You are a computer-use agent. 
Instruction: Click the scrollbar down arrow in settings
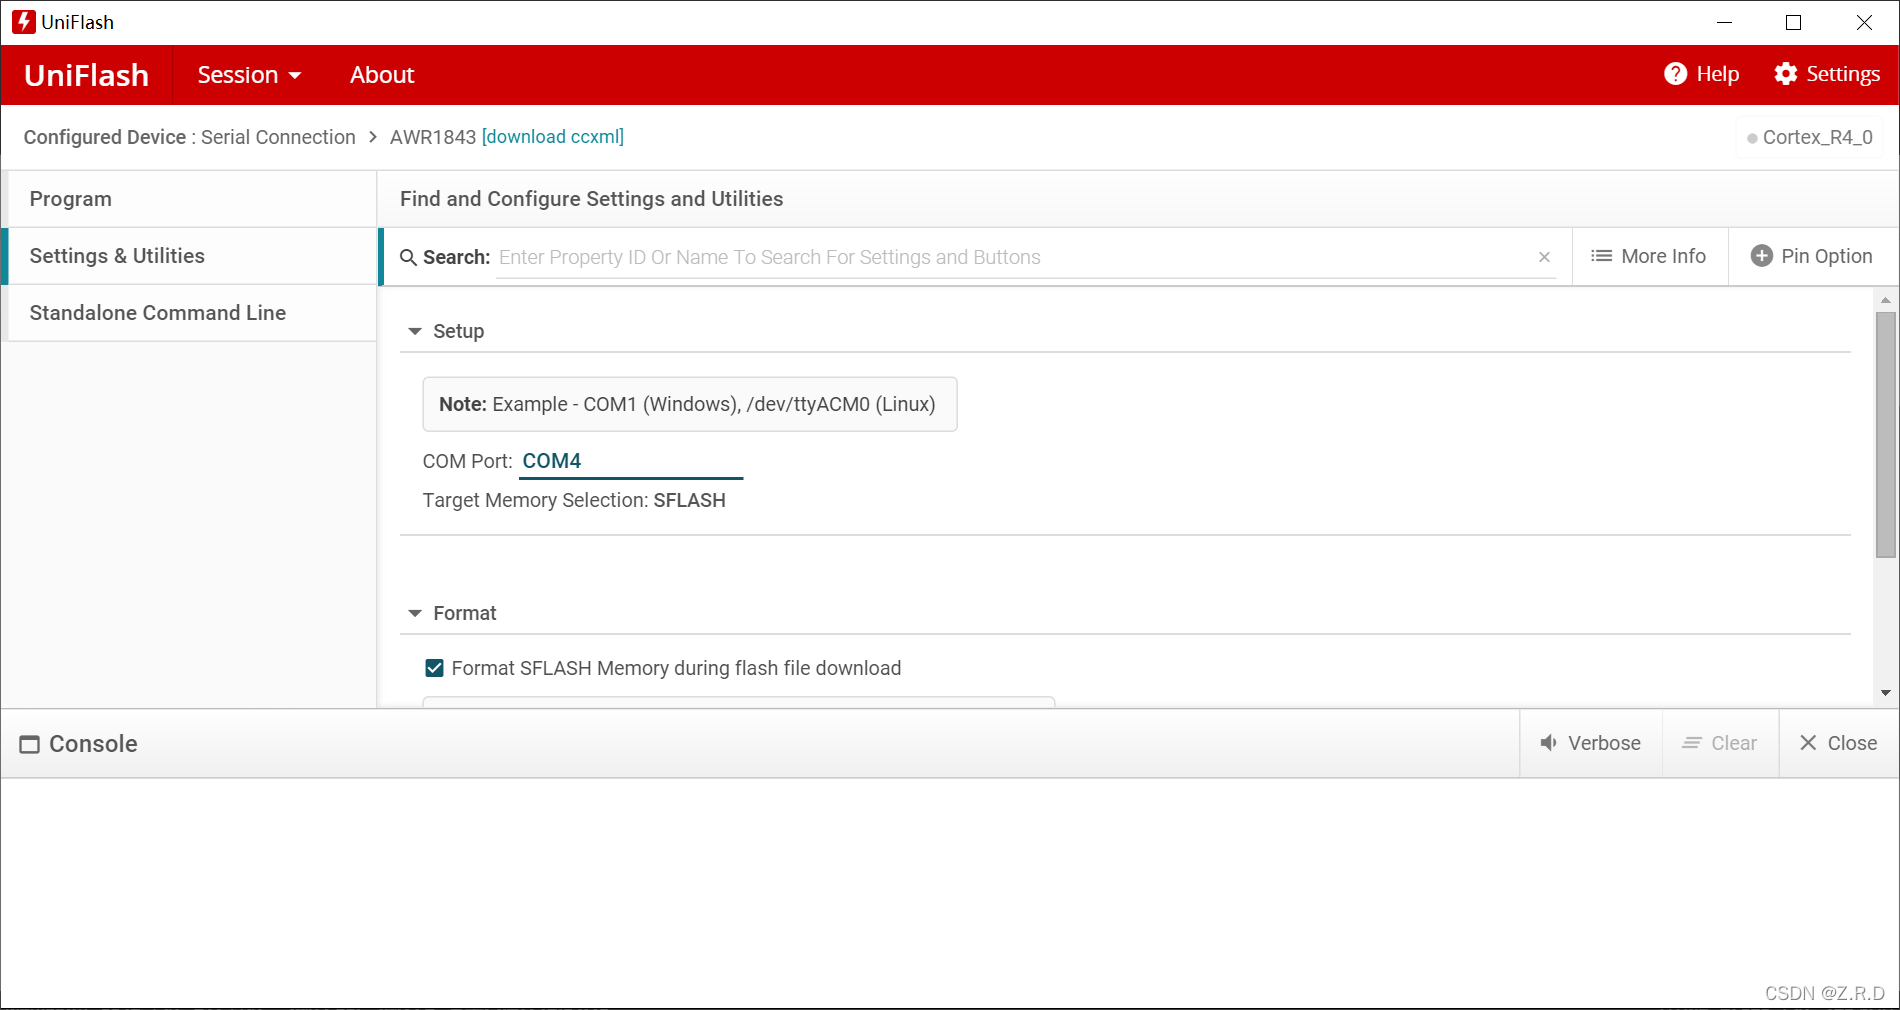tap(1885, 692)
